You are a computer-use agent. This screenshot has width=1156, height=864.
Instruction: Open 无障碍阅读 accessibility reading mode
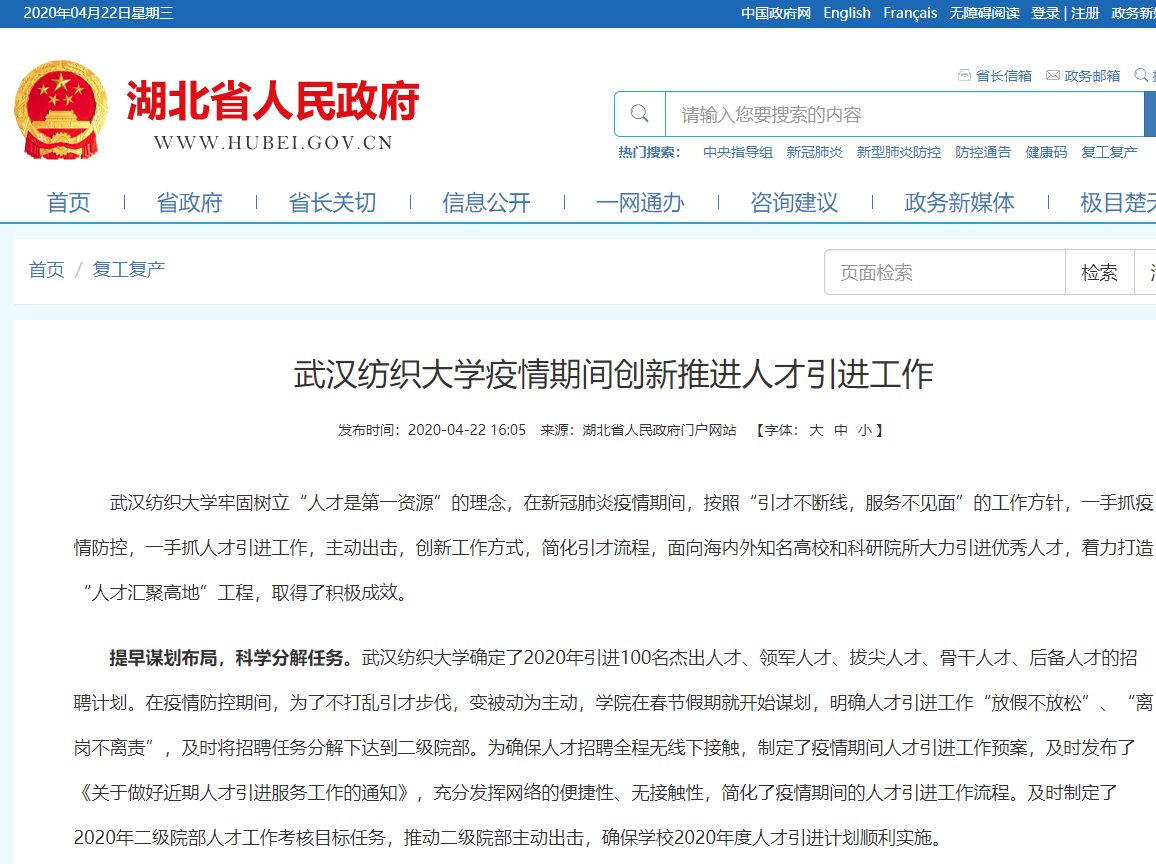[984, 13]
